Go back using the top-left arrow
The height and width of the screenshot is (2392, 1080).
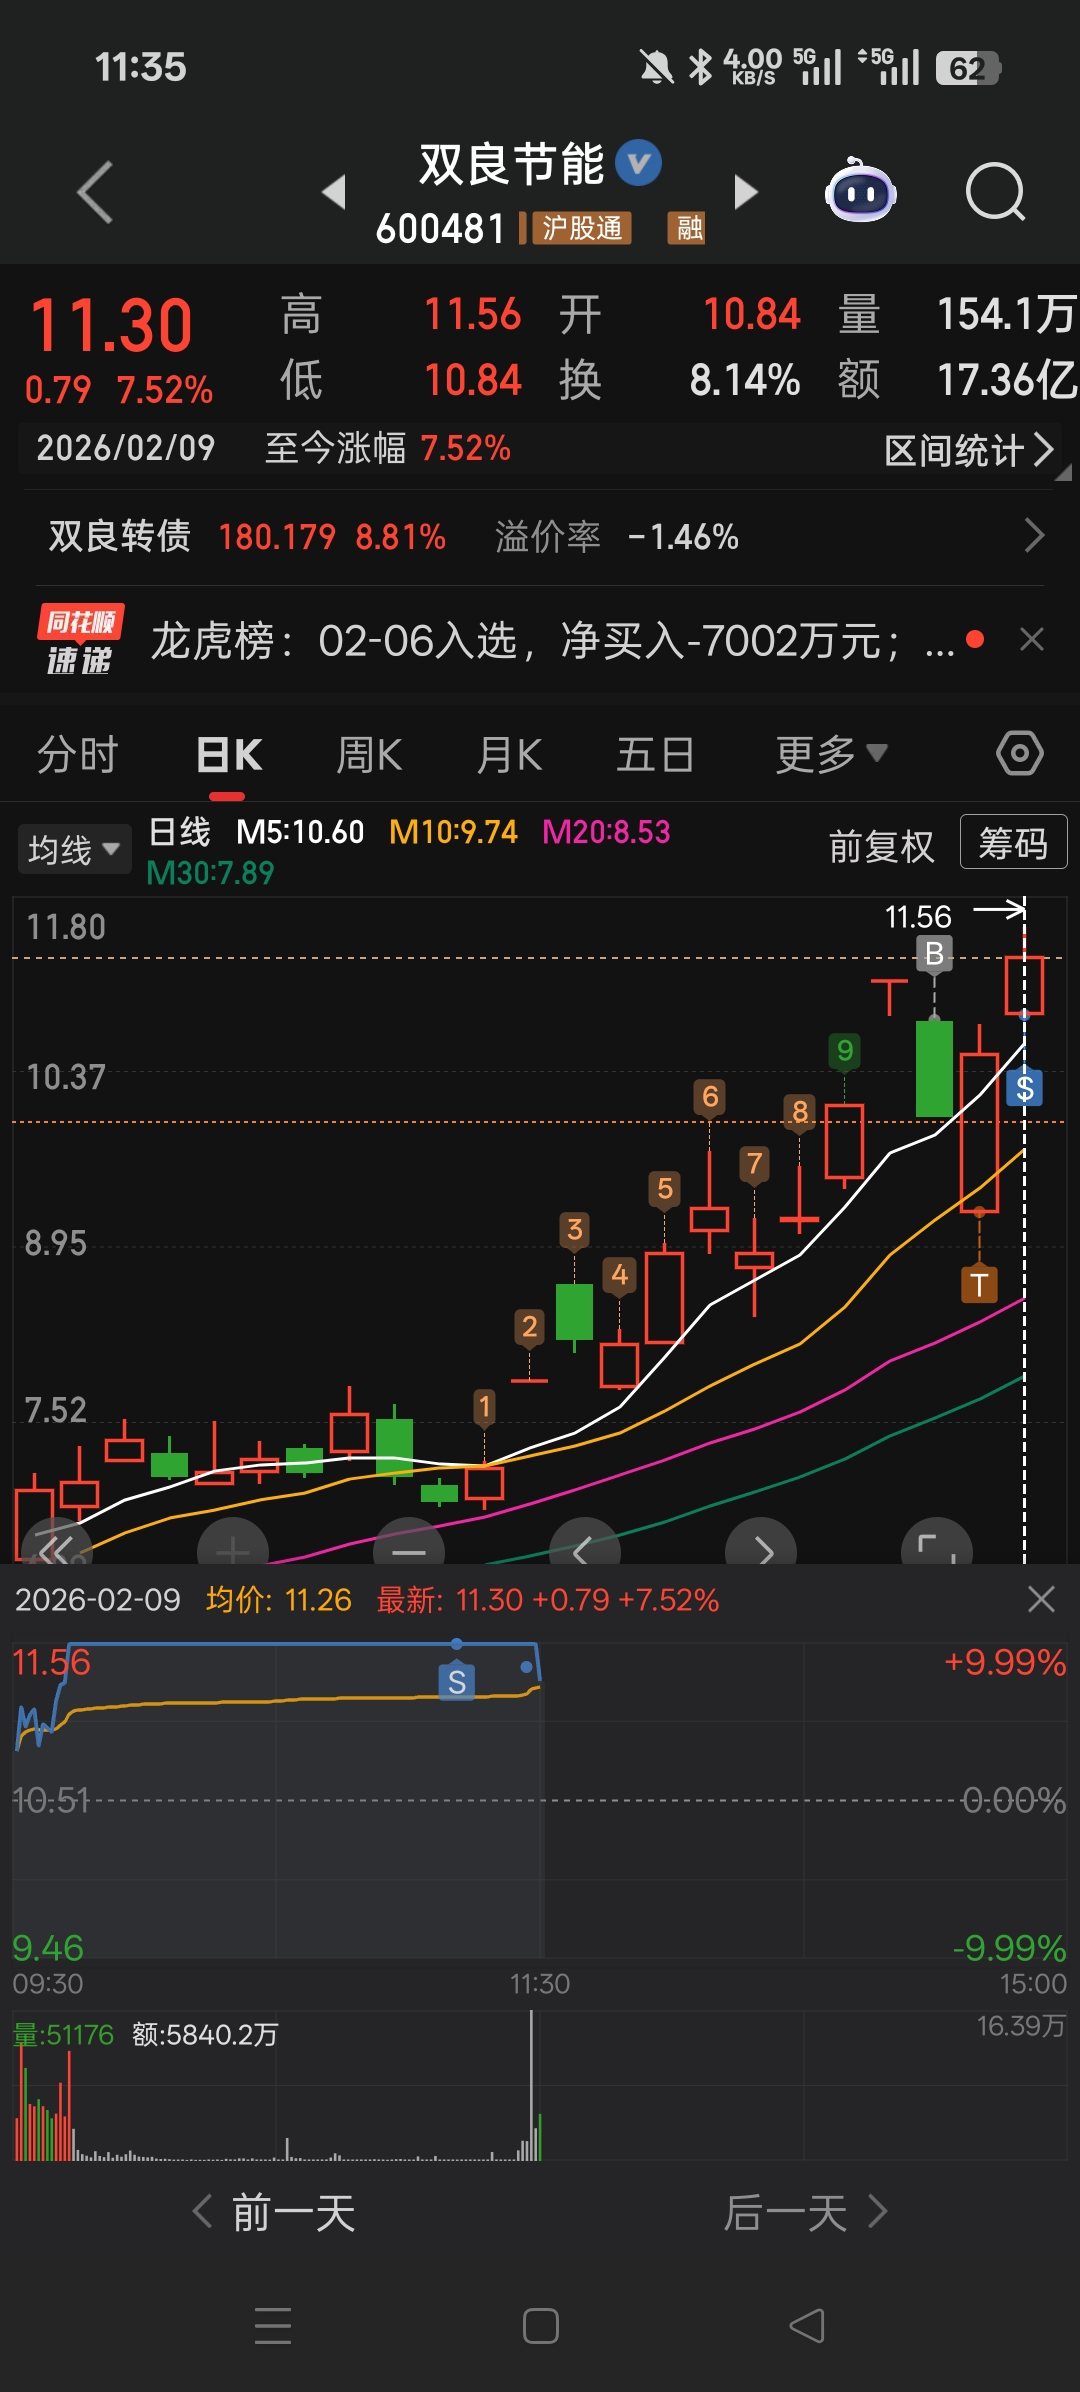pos(95,192)
